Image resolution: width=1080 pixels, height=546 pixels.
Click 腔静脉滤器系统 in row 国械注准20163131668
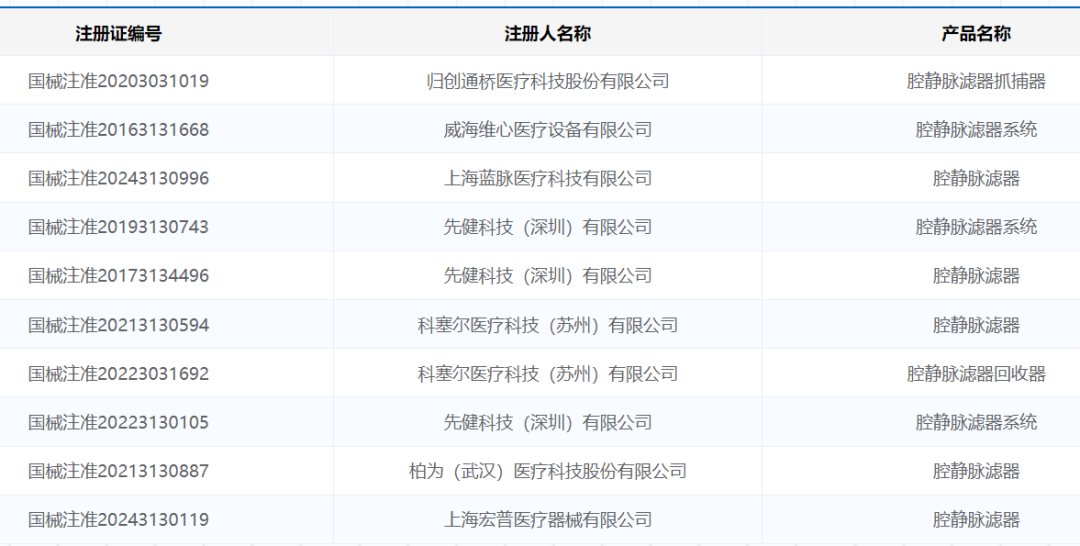click(x=976, y=129)
